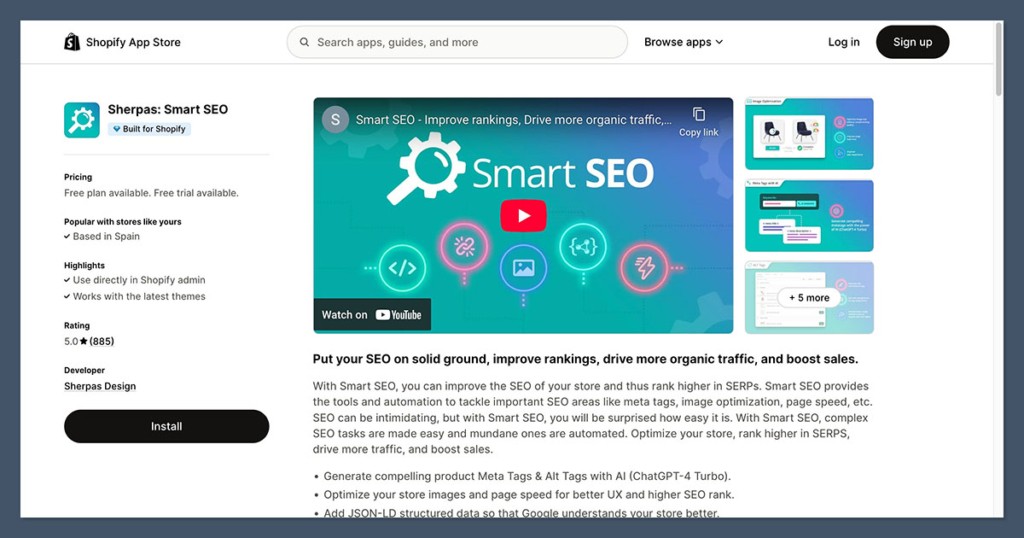The height and width of the screenshot is (538, 1024).
Task: Click the channel avatar 'S' on video
Action: tap(335, 119)
